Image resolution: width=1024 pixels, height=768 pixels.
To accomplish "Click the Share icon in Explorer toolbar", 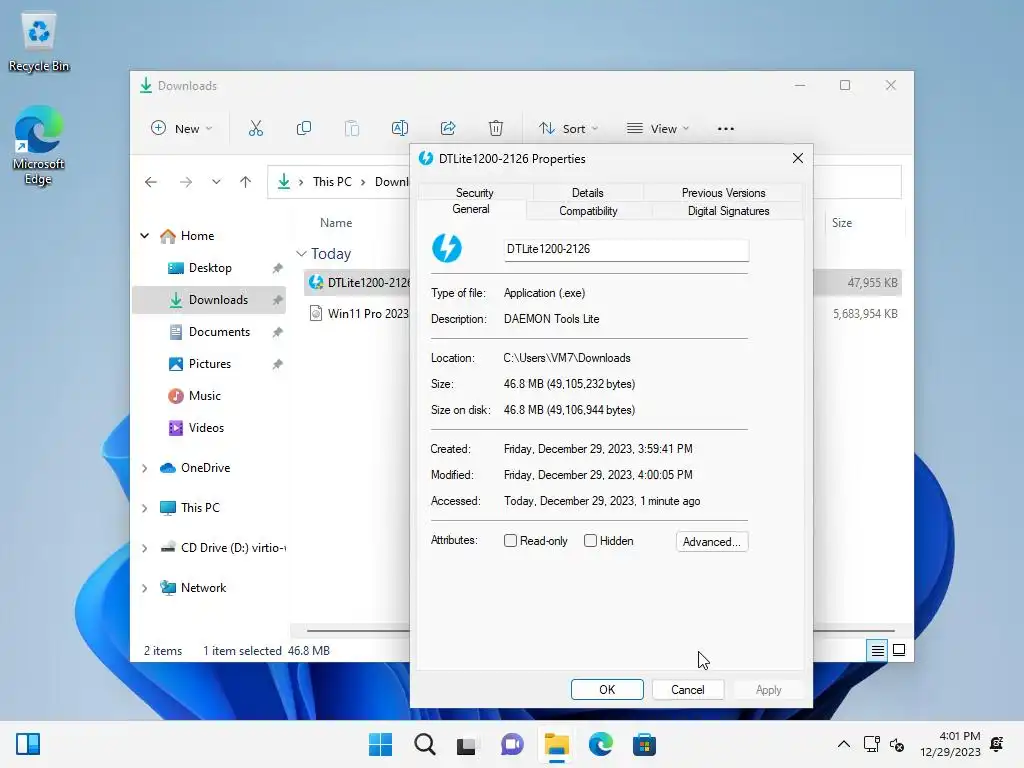I will (x=448, y=129).
